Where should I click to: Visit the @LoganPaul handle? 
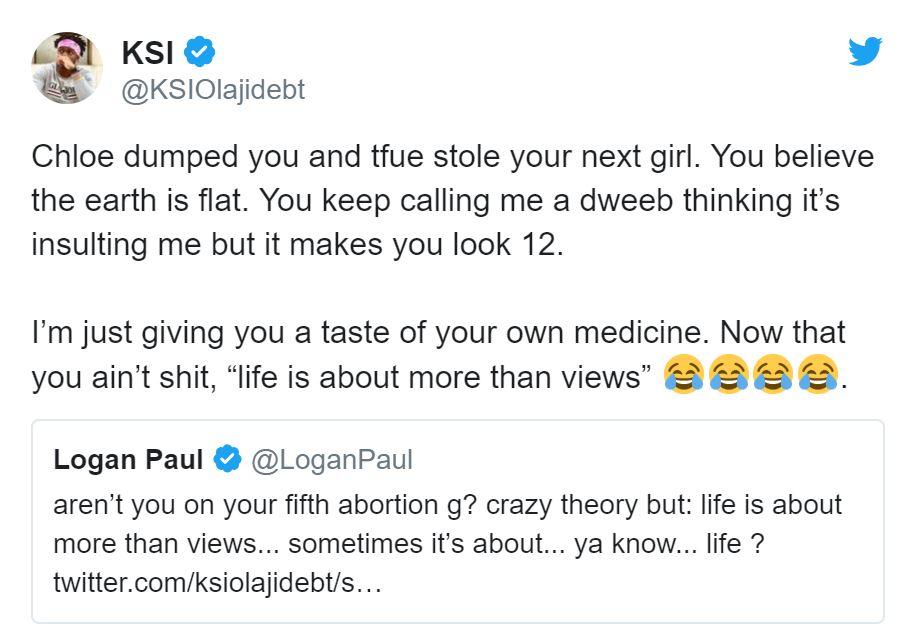click(x=332, y=460)
